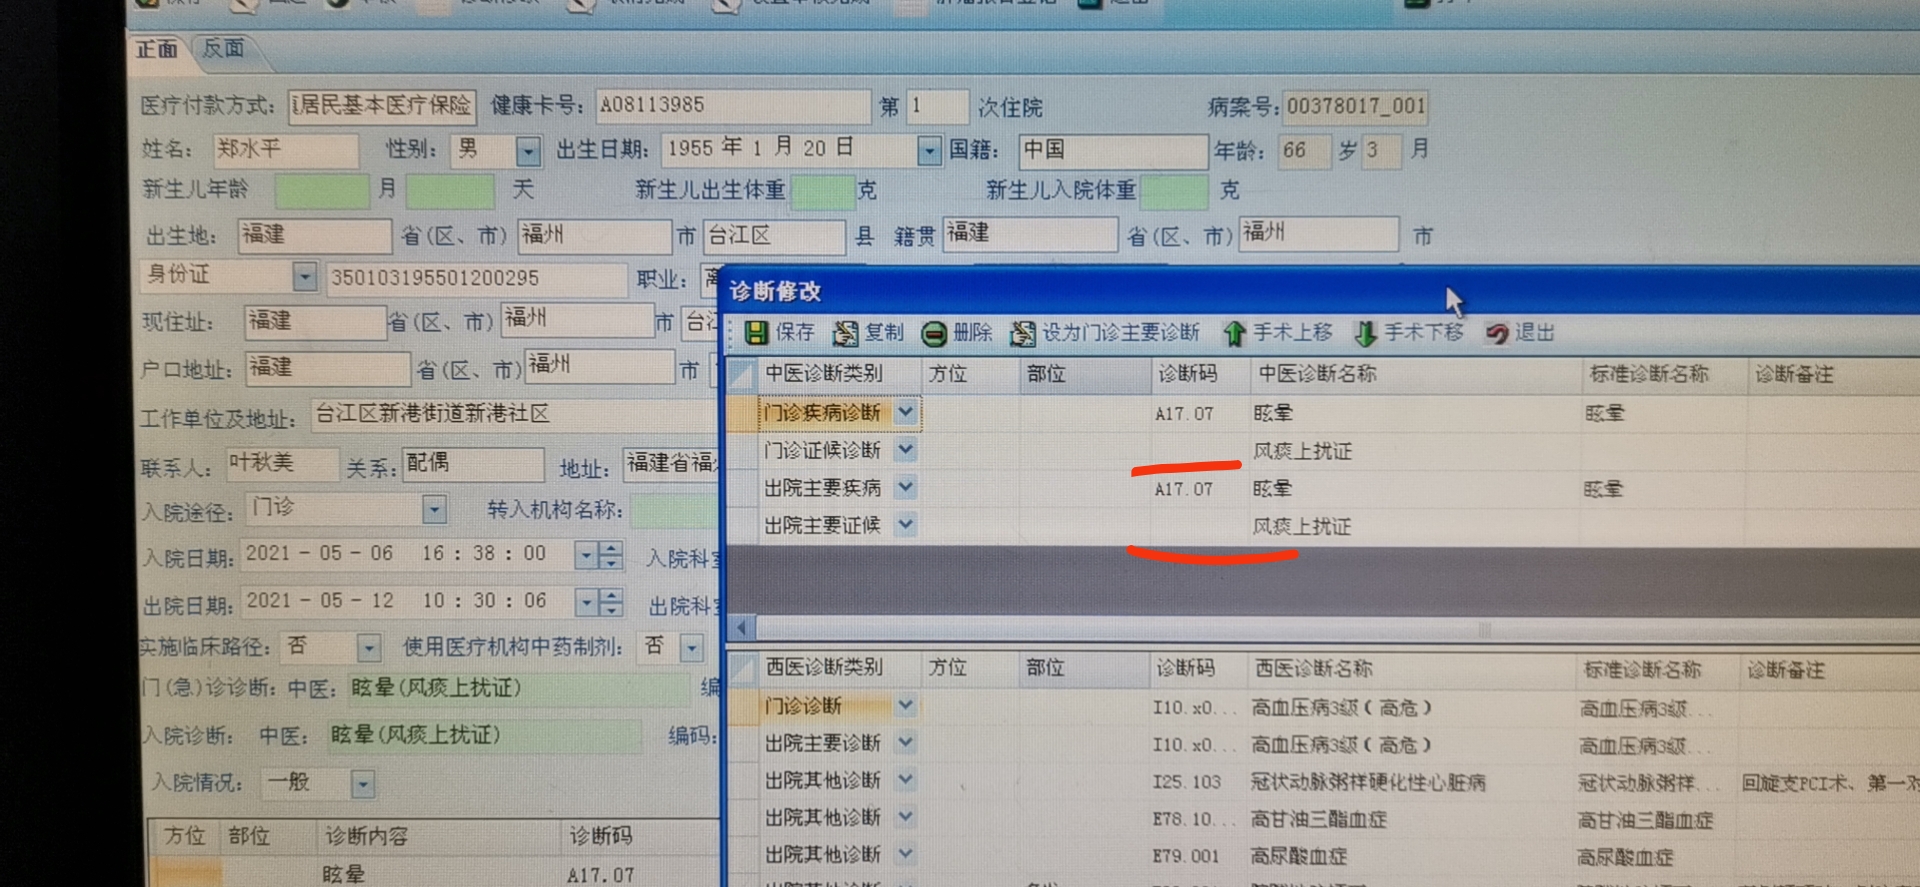Click the 入院日期 time stepper
The height and width of the screenshot is (887, 1920).
(610, 556)
